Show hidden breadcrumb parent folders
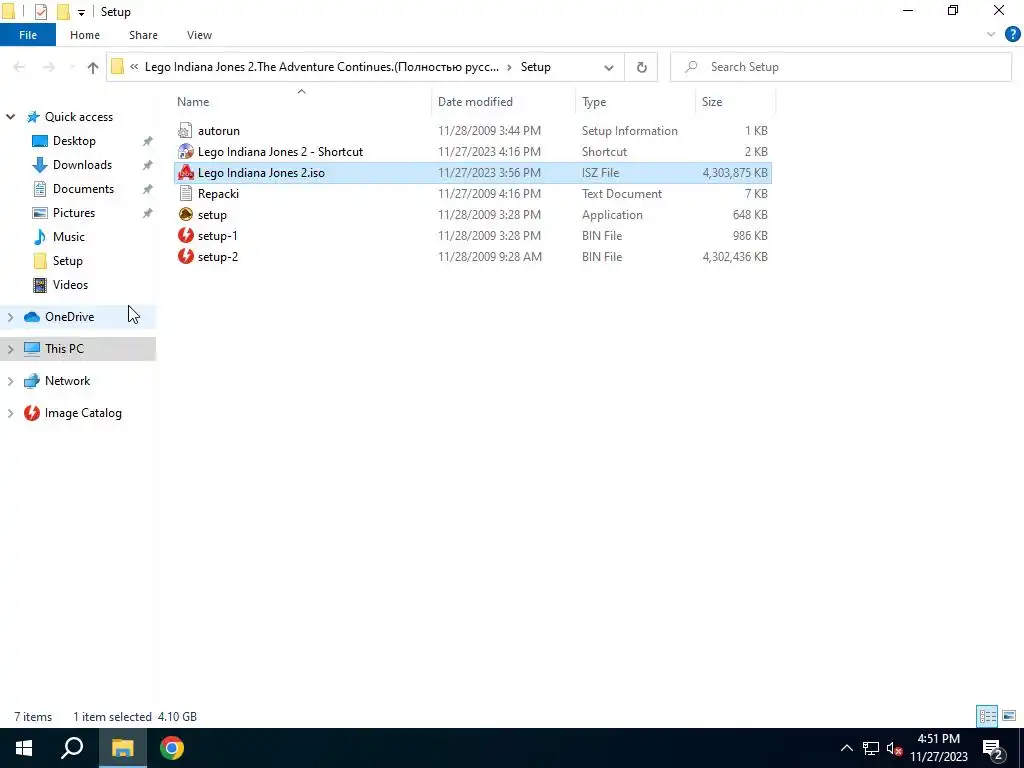The image size is (1024, 768). 134,67
